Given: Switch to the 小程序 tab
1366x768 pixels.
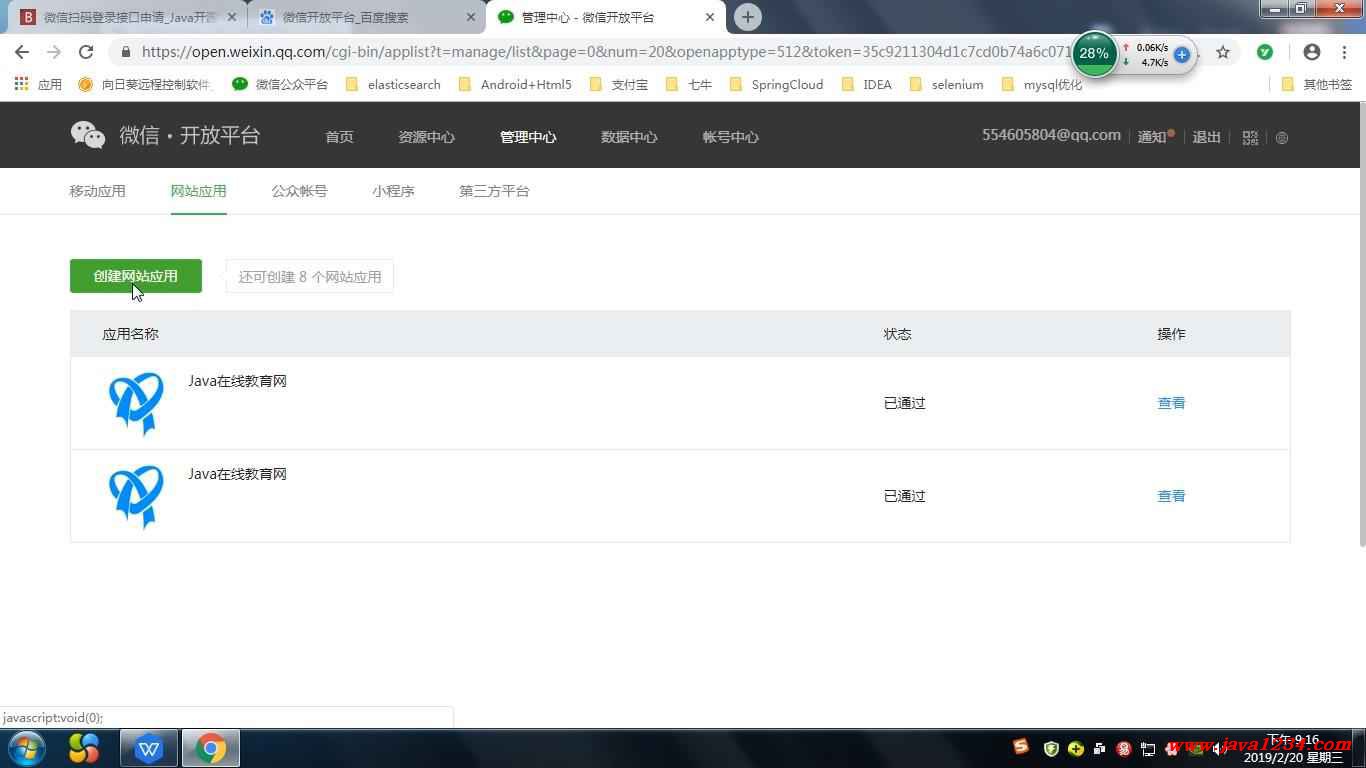Looking at the screenshot, I should [393, 191].
